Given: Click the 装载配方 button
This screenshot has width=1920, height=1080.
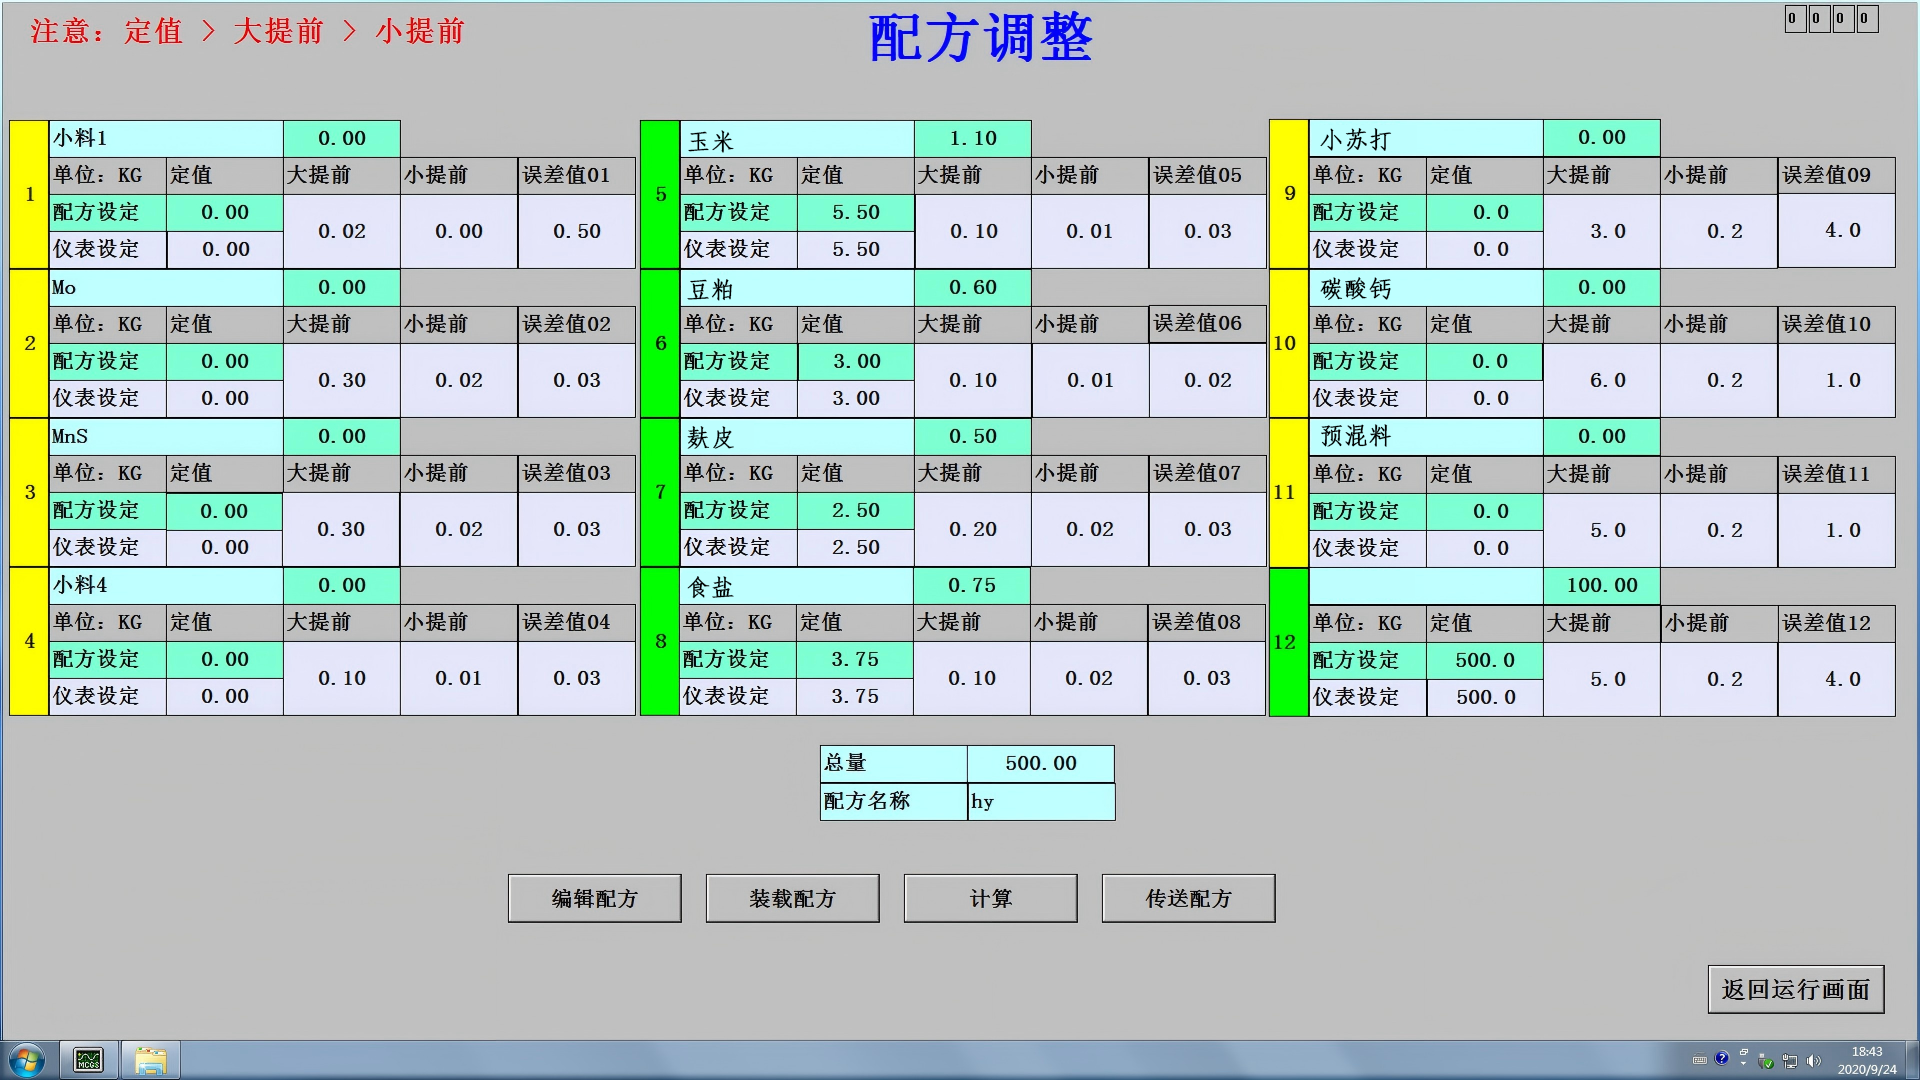Looking at the screenshot, I should click(792, 898).
